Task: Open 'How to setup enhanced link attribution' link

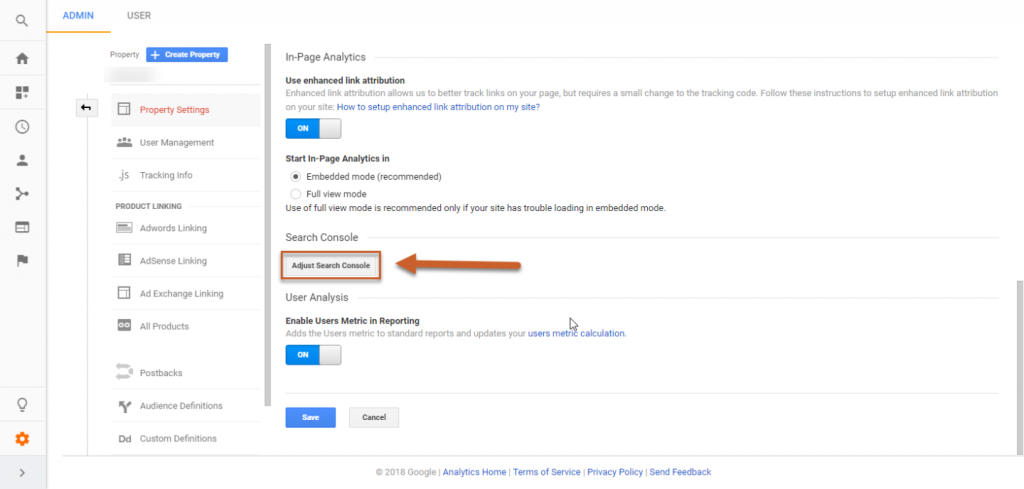Action: (438, 106)
